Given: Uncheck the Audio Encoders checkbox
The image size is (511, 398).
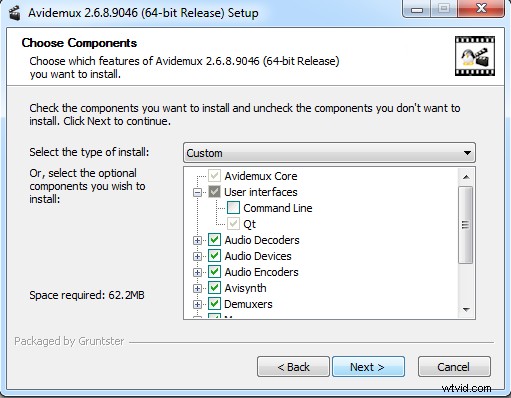Looking at the screenshot, I should [x=214, y=272].
